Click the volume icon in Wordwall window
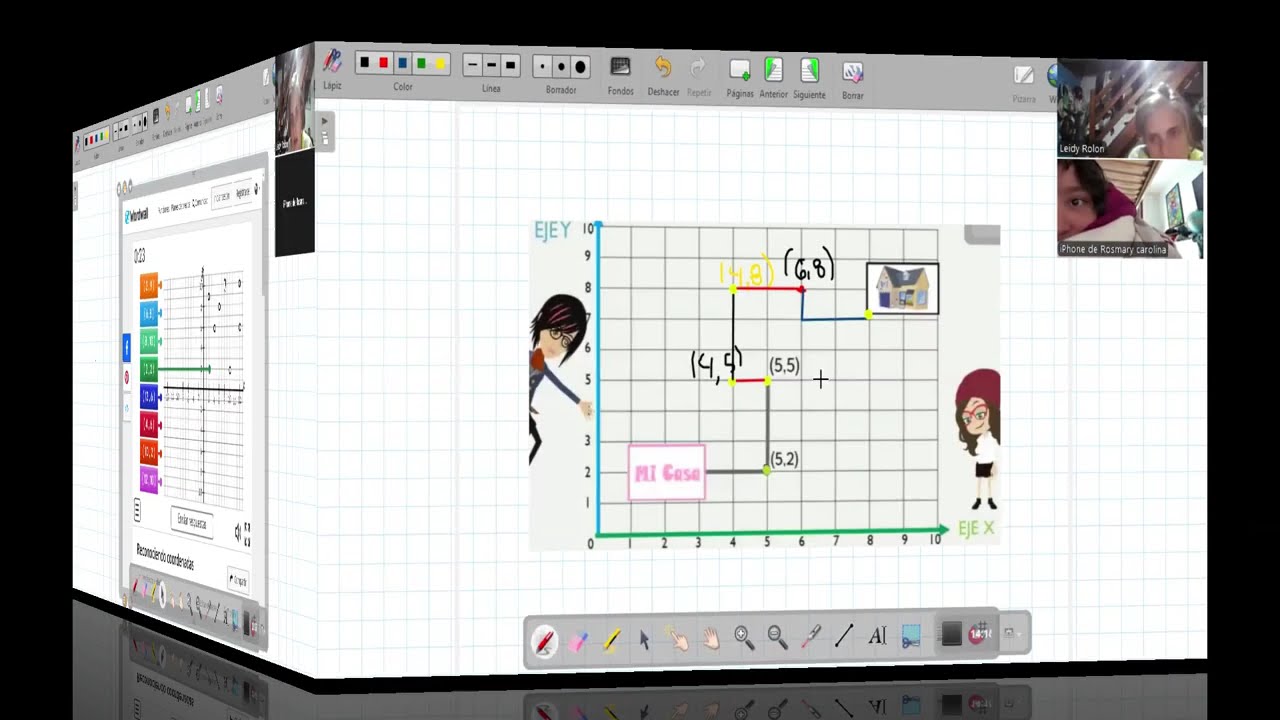The width and height of the screenshot is (1280, 720). tap(238, 531)
